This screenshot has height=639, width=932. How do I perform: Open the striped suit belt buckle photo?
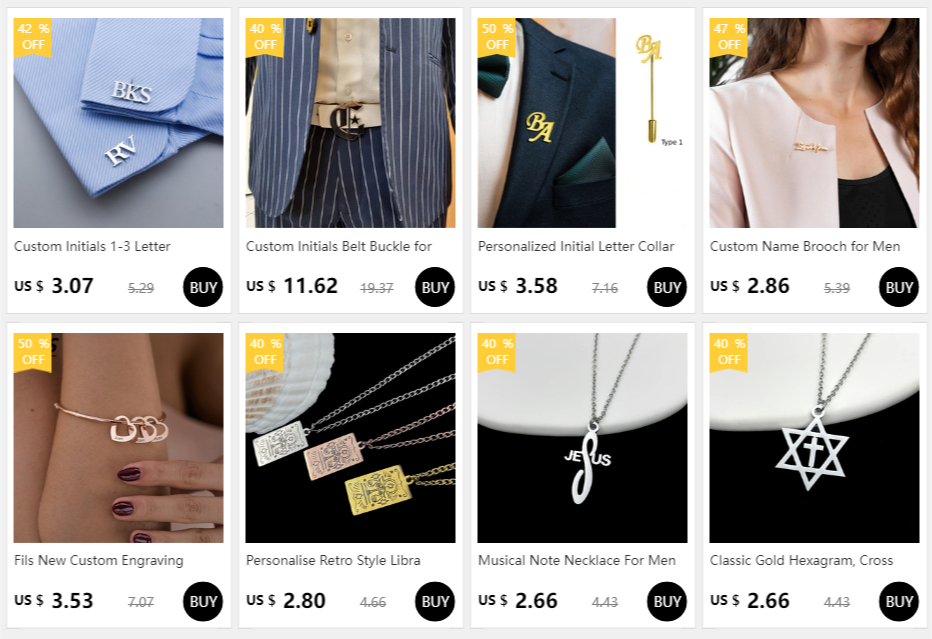(x=350, y=122)
